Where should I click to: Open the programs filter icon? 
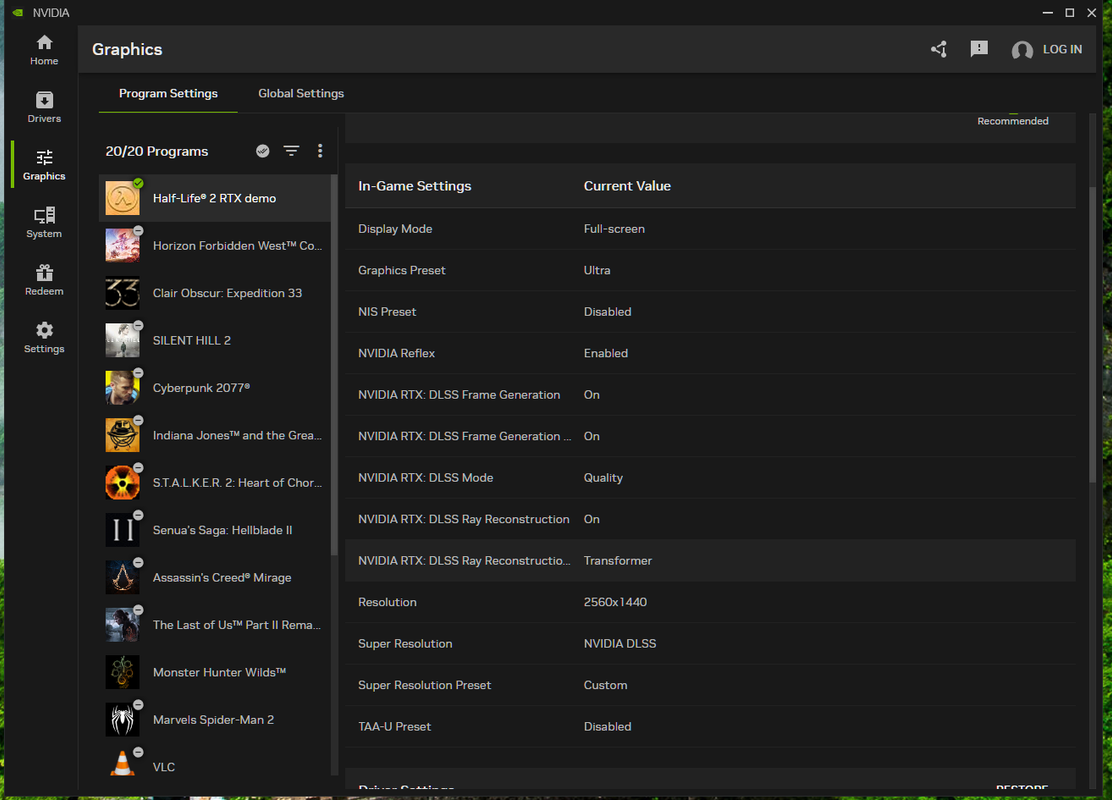click(x=291, y=151)
